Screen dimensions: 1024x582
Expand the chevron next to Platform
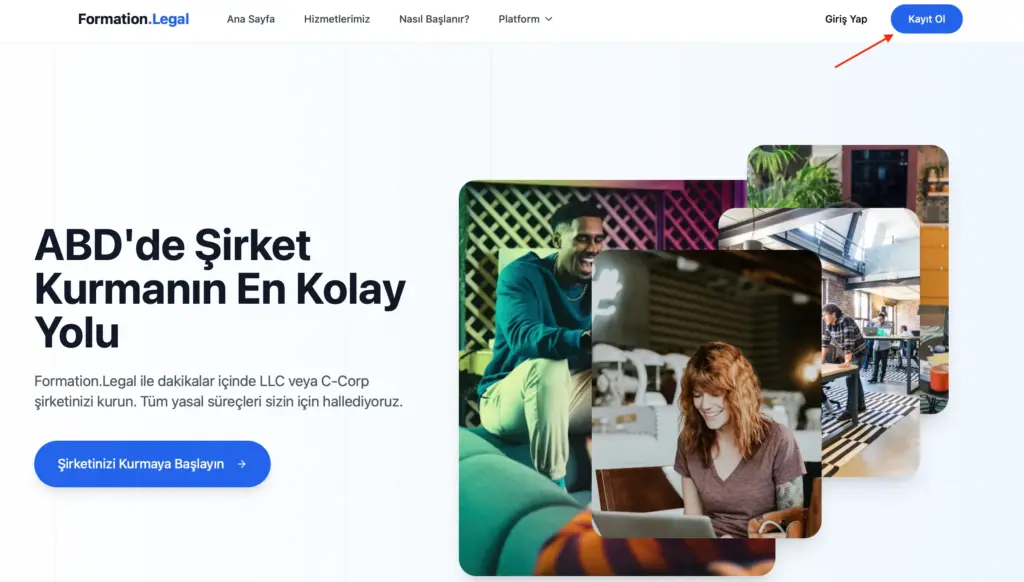click(549, 19)
